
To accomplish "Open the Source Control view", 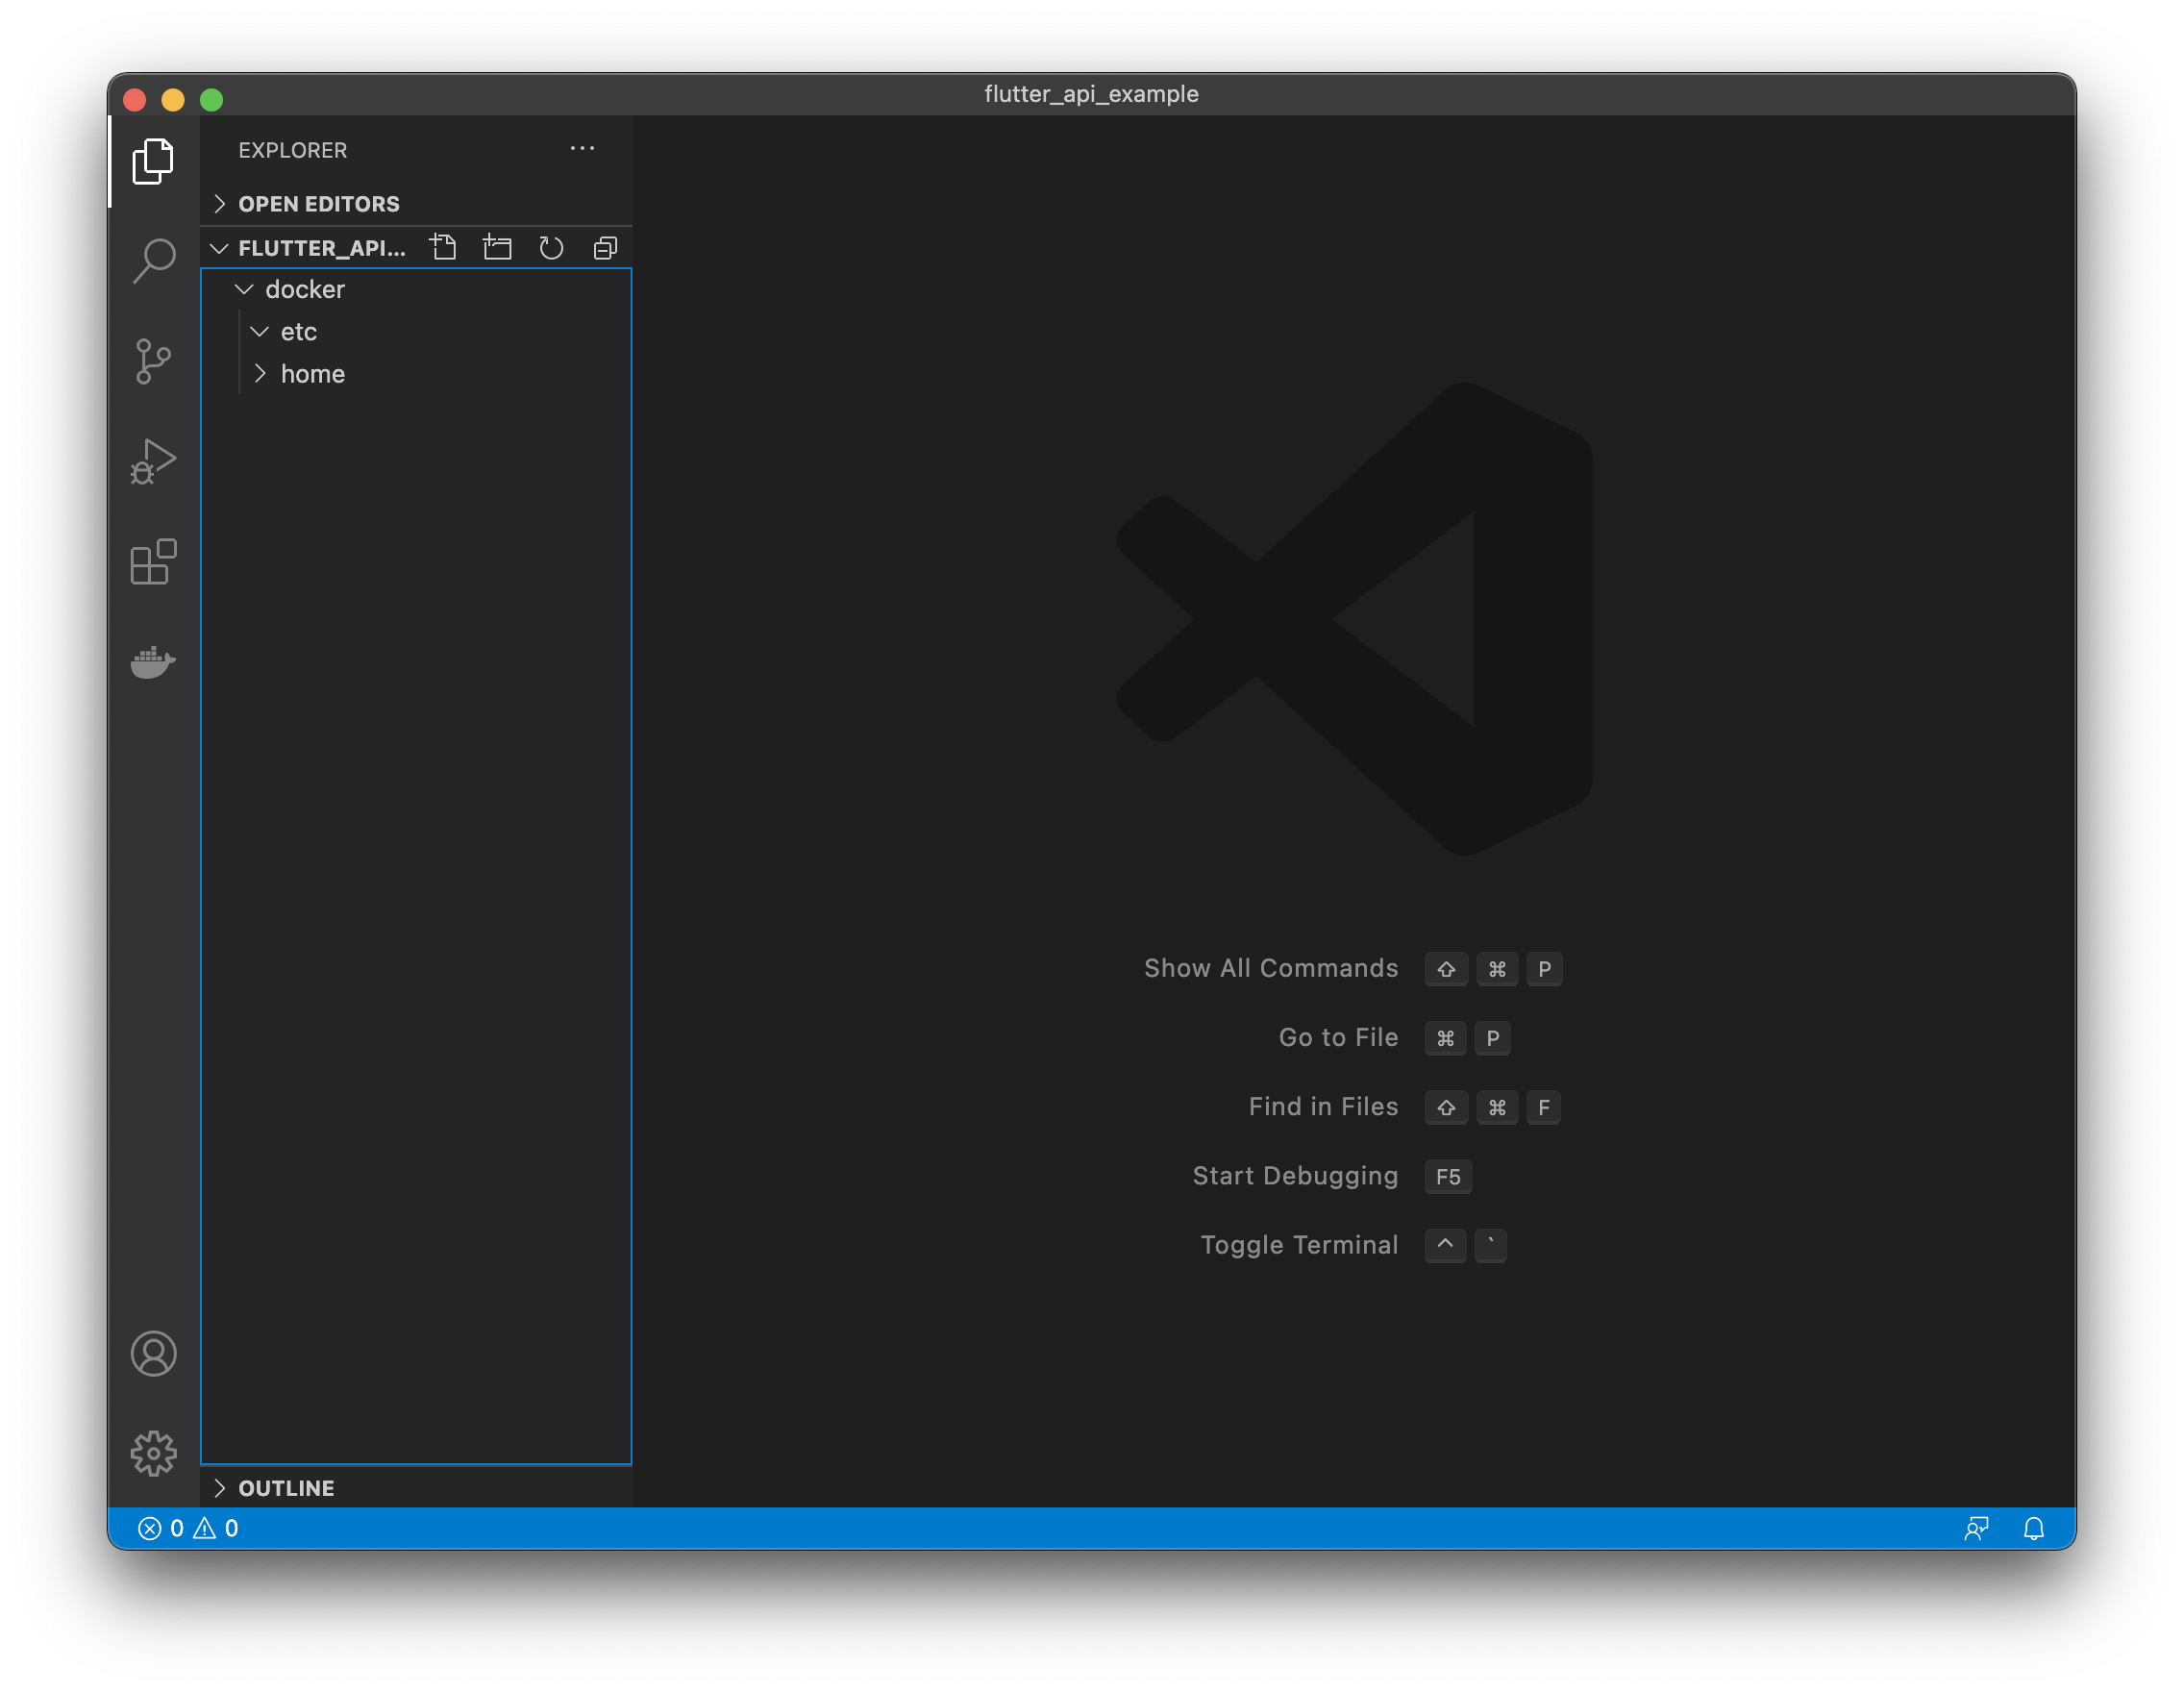I will [153, 361].
